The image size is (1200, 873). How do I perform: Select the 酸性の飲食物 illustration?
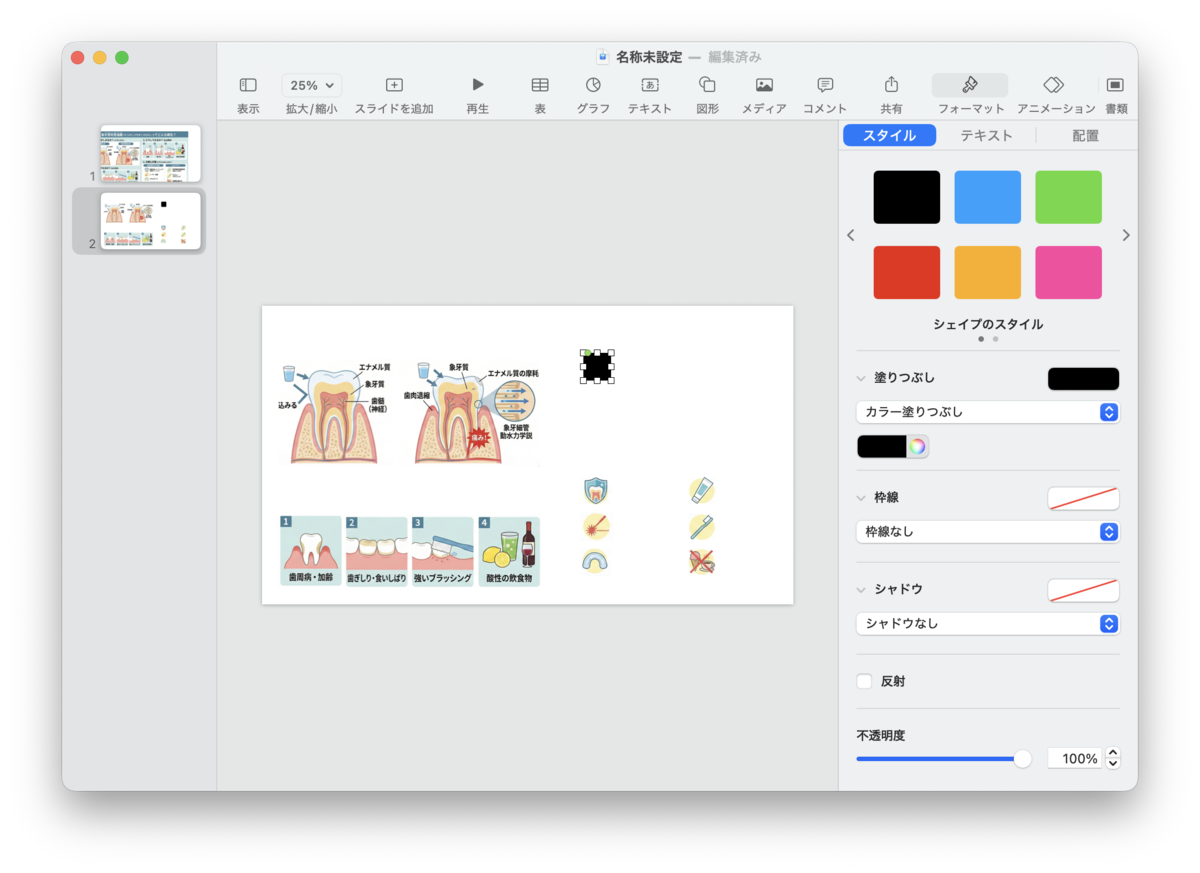click(x=509, y=551)
